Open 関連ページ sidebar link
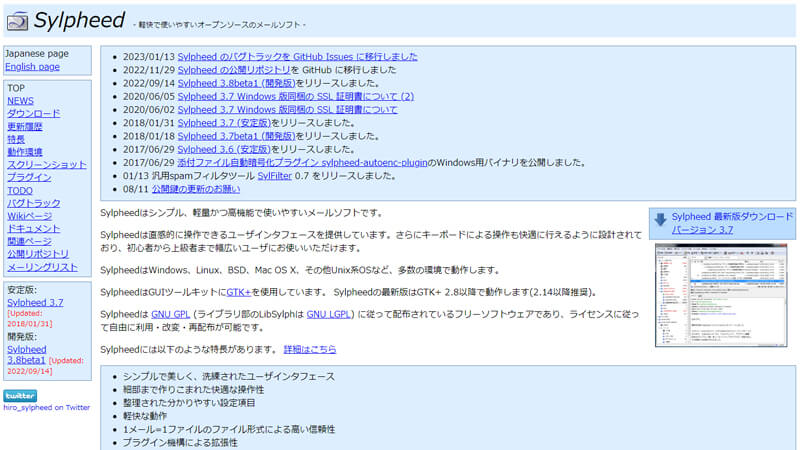The width and height of the screenshot is (800, 450). tap(29, 241)
